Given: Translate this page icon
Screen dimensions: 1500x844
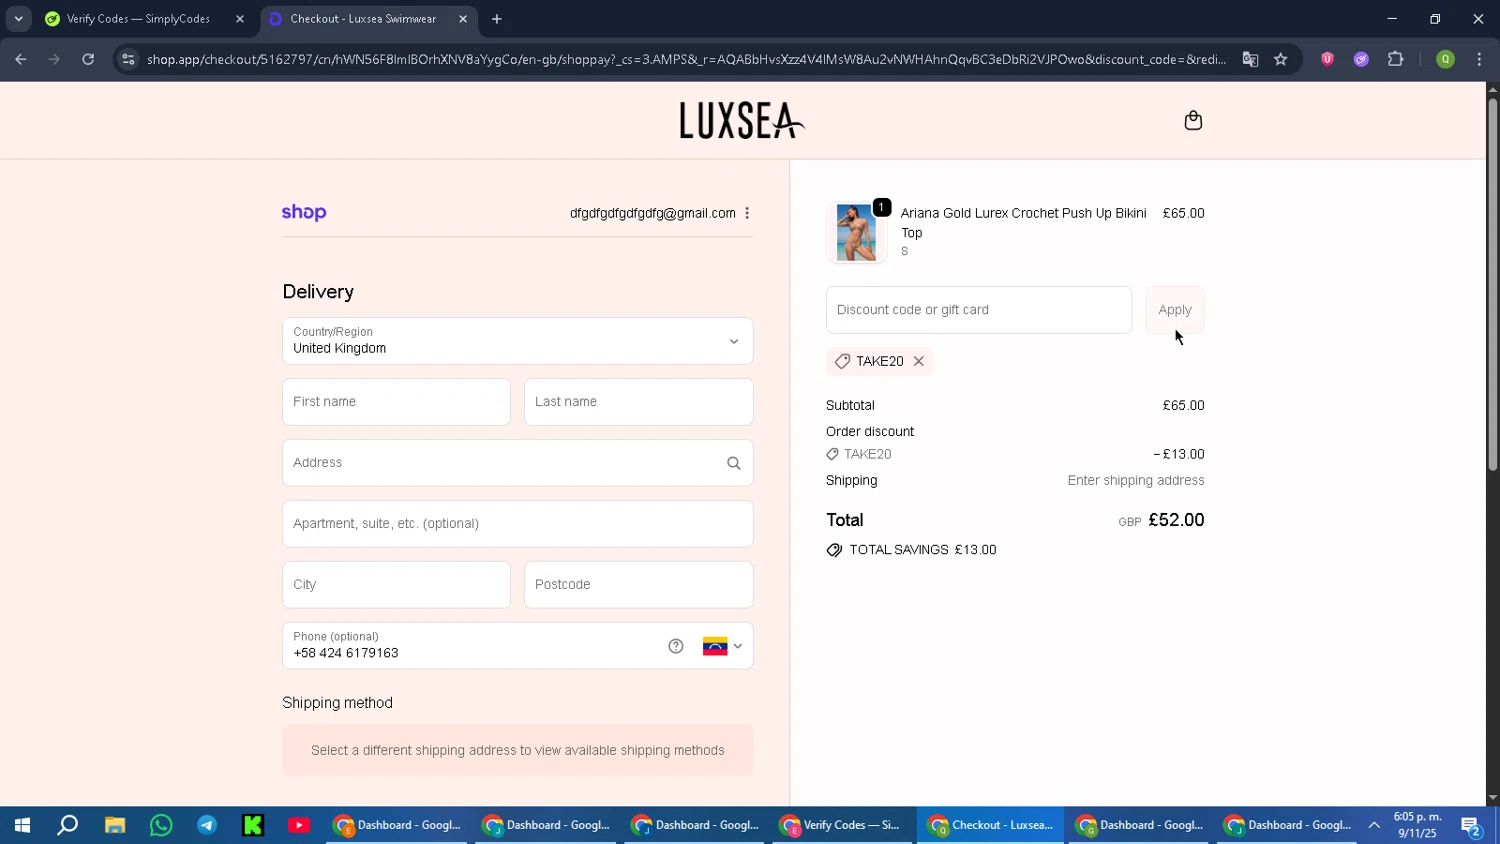Looking at the screenshot, I should (1250, 60).
